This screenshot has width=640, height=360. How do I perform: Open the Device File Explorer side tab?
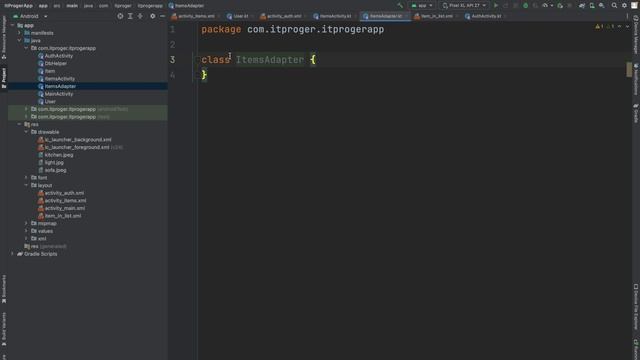636,307
